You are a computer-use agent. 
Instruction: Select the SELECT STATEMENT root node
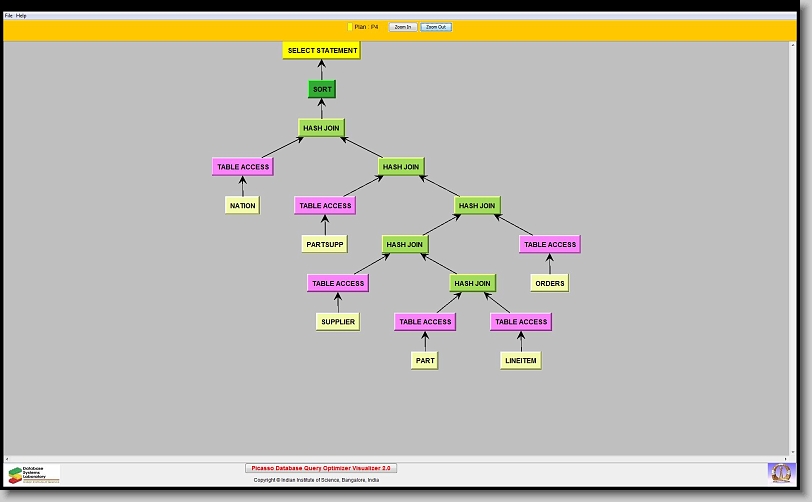point(322,50)
